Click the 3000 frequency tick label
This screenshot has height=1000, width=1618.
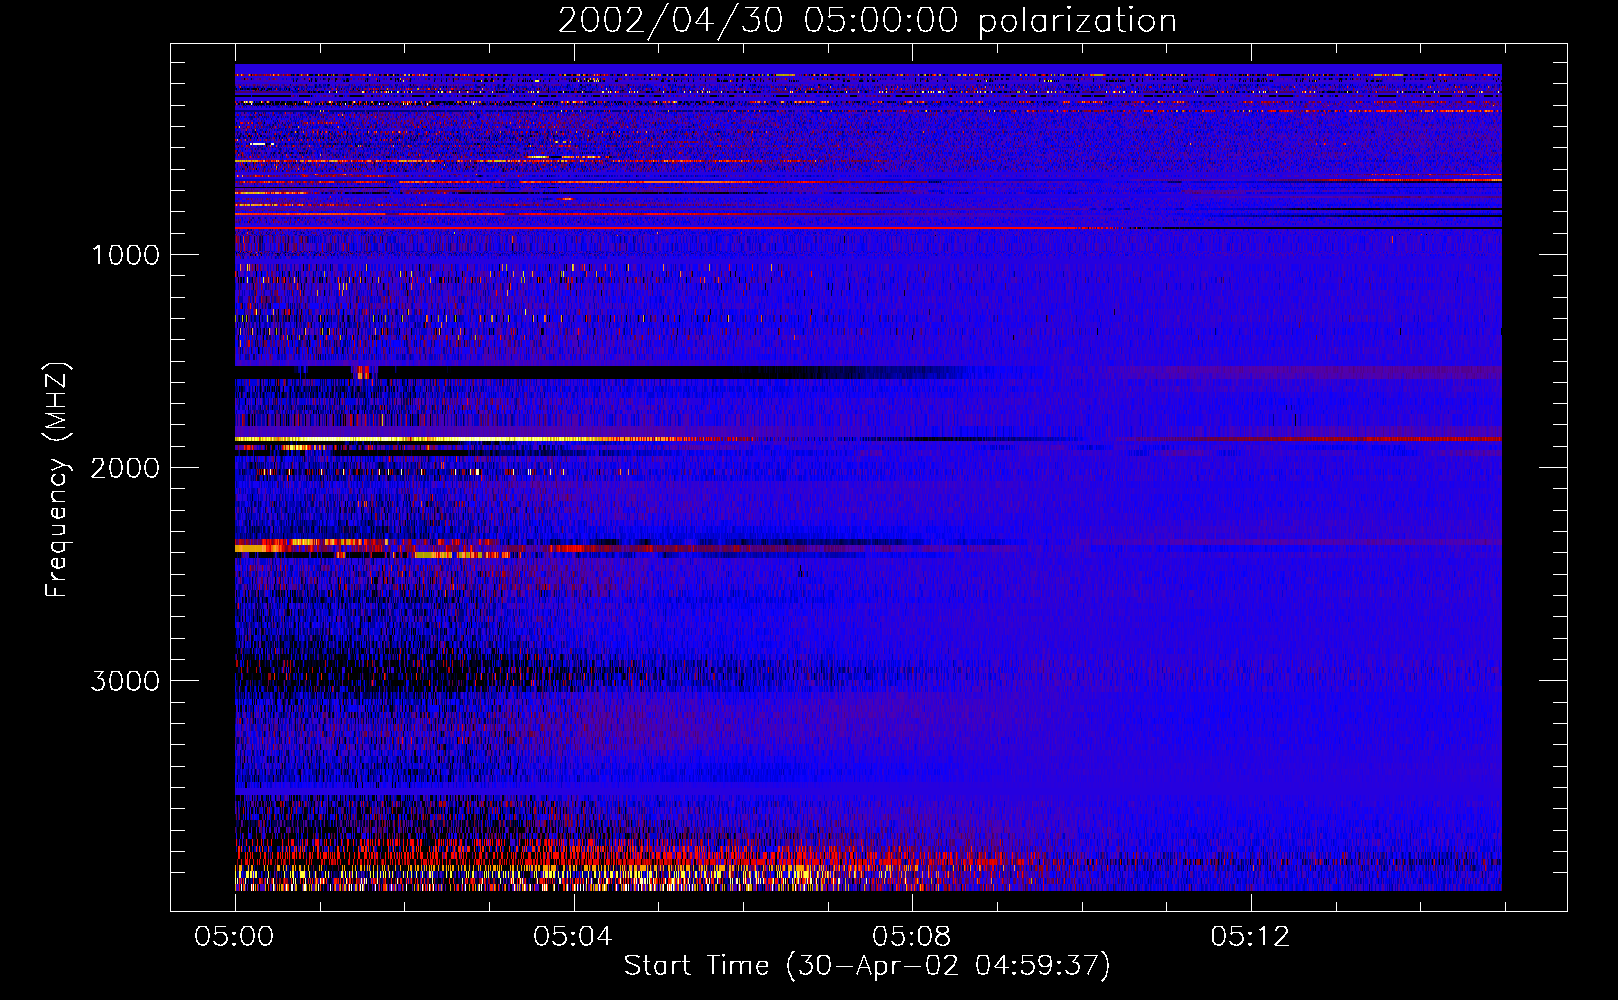[x=125, y=681]
